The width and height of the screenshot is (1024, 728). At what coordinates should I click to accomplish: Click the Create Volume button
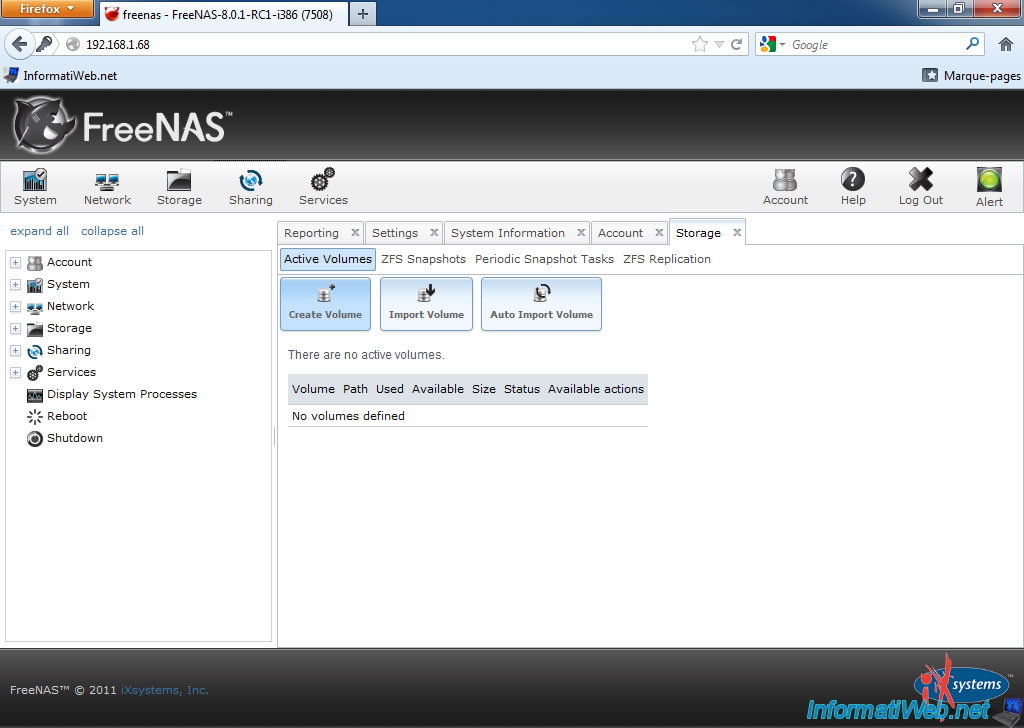click(325, 304)
